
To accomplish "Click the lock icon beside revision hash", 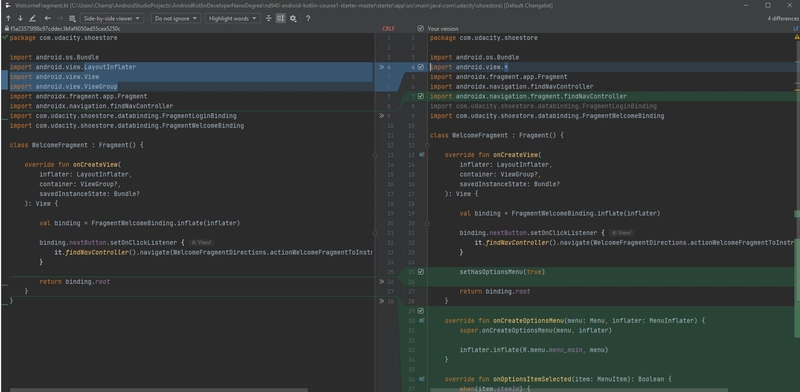I will 7,29.
